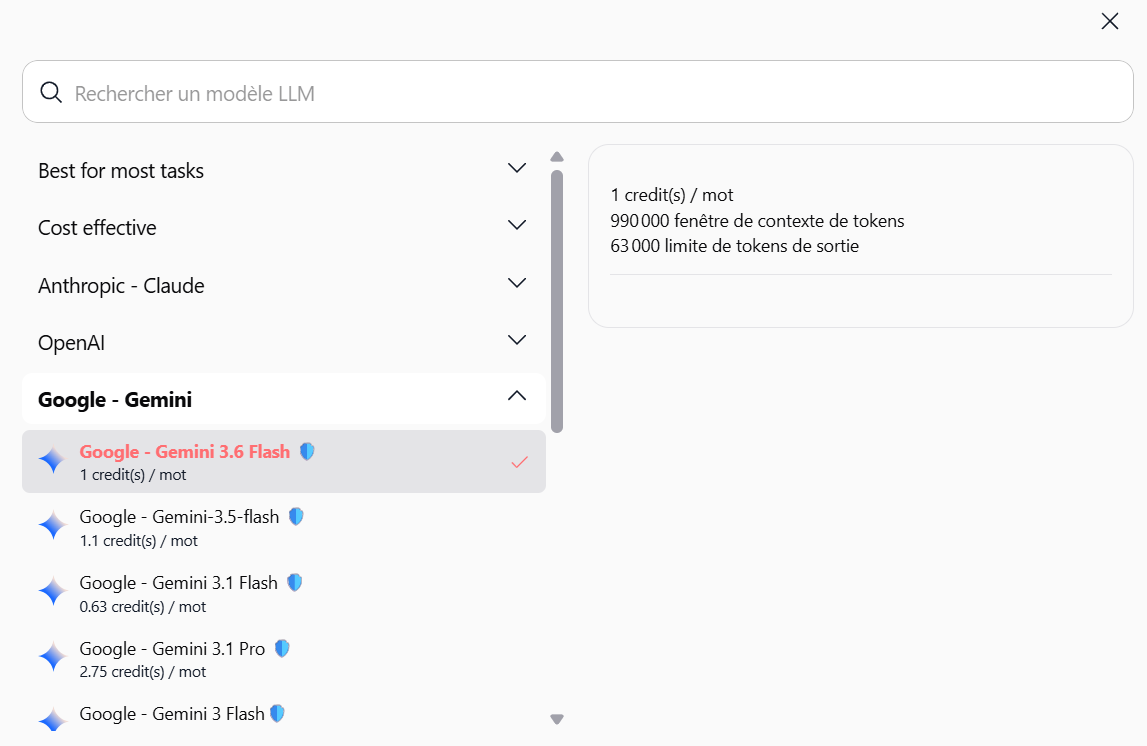The height and width of the screenshot is (746, 1147).
Task: Click the red checkmark on selected model
Action: click(519, 462)
